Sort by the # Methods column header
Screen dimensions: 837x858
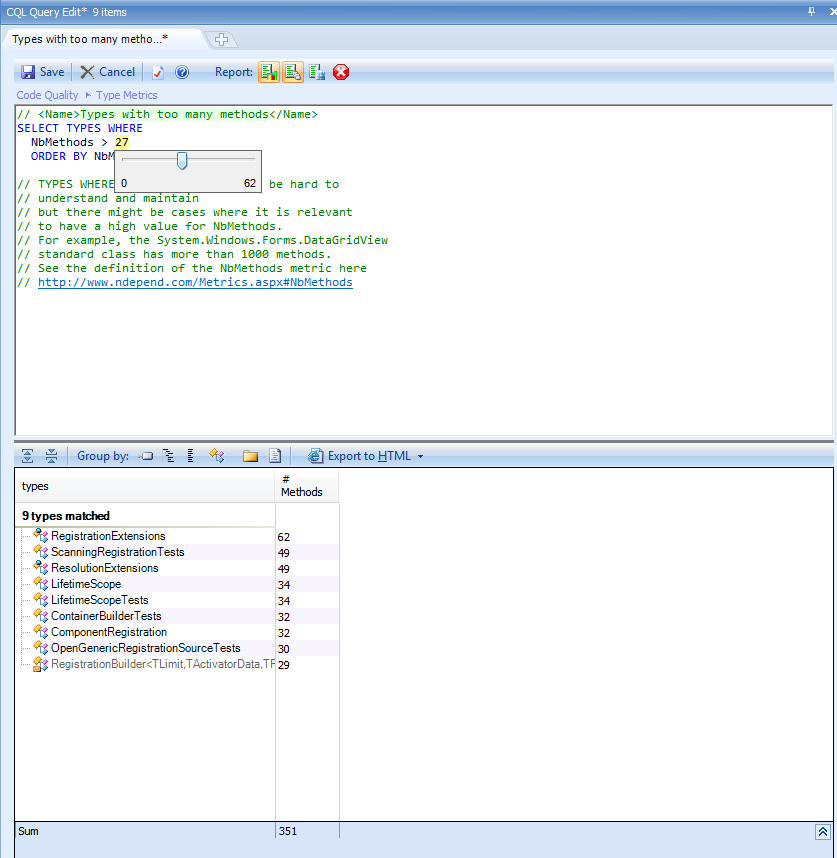click(307, 486)
